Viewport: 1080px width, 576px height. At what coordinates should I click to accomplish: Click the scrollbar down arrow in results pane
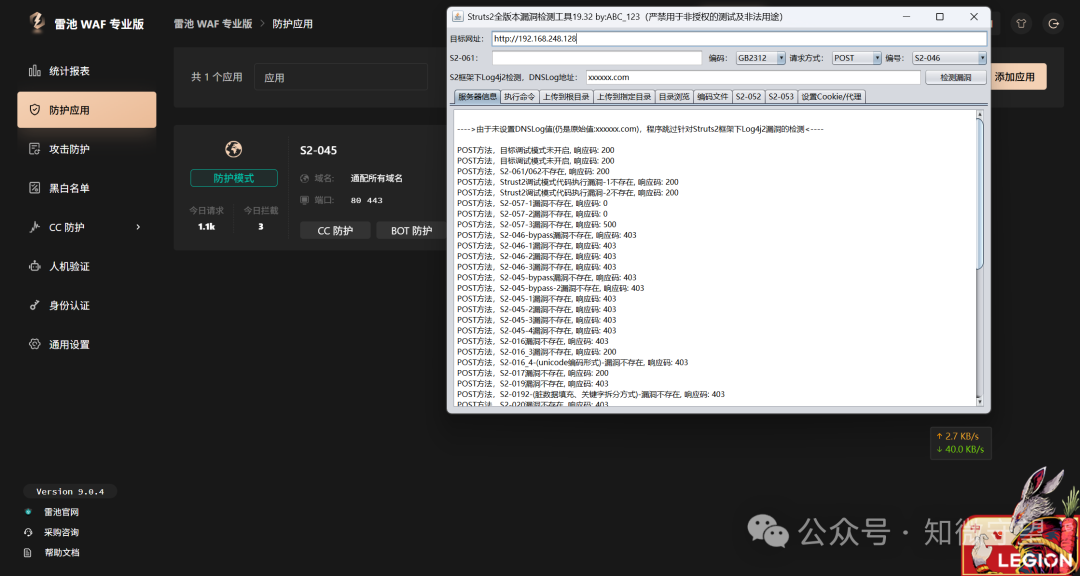(x=979, y=402)
